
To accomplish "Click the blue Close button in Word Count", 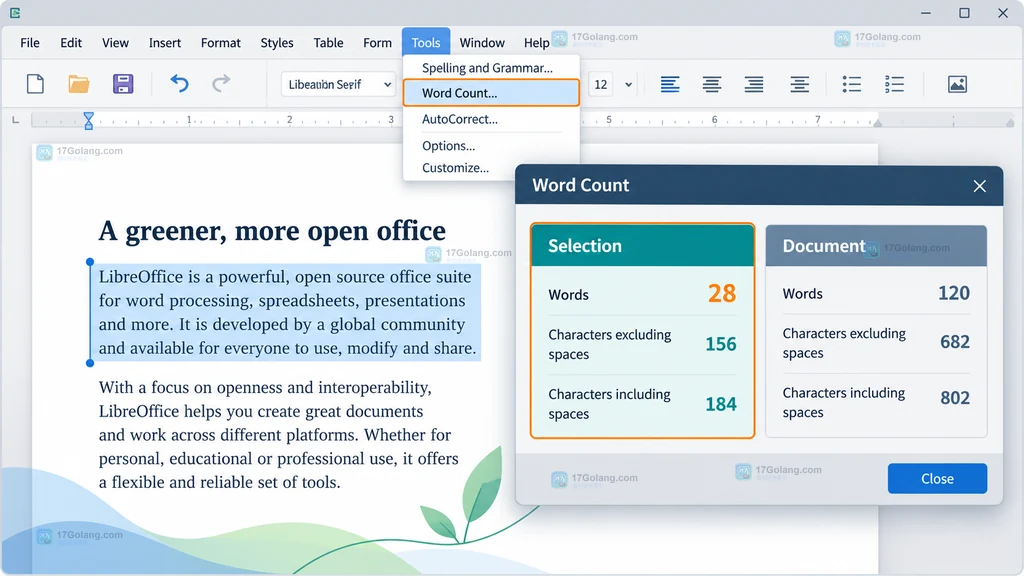I will pos(937,479).
